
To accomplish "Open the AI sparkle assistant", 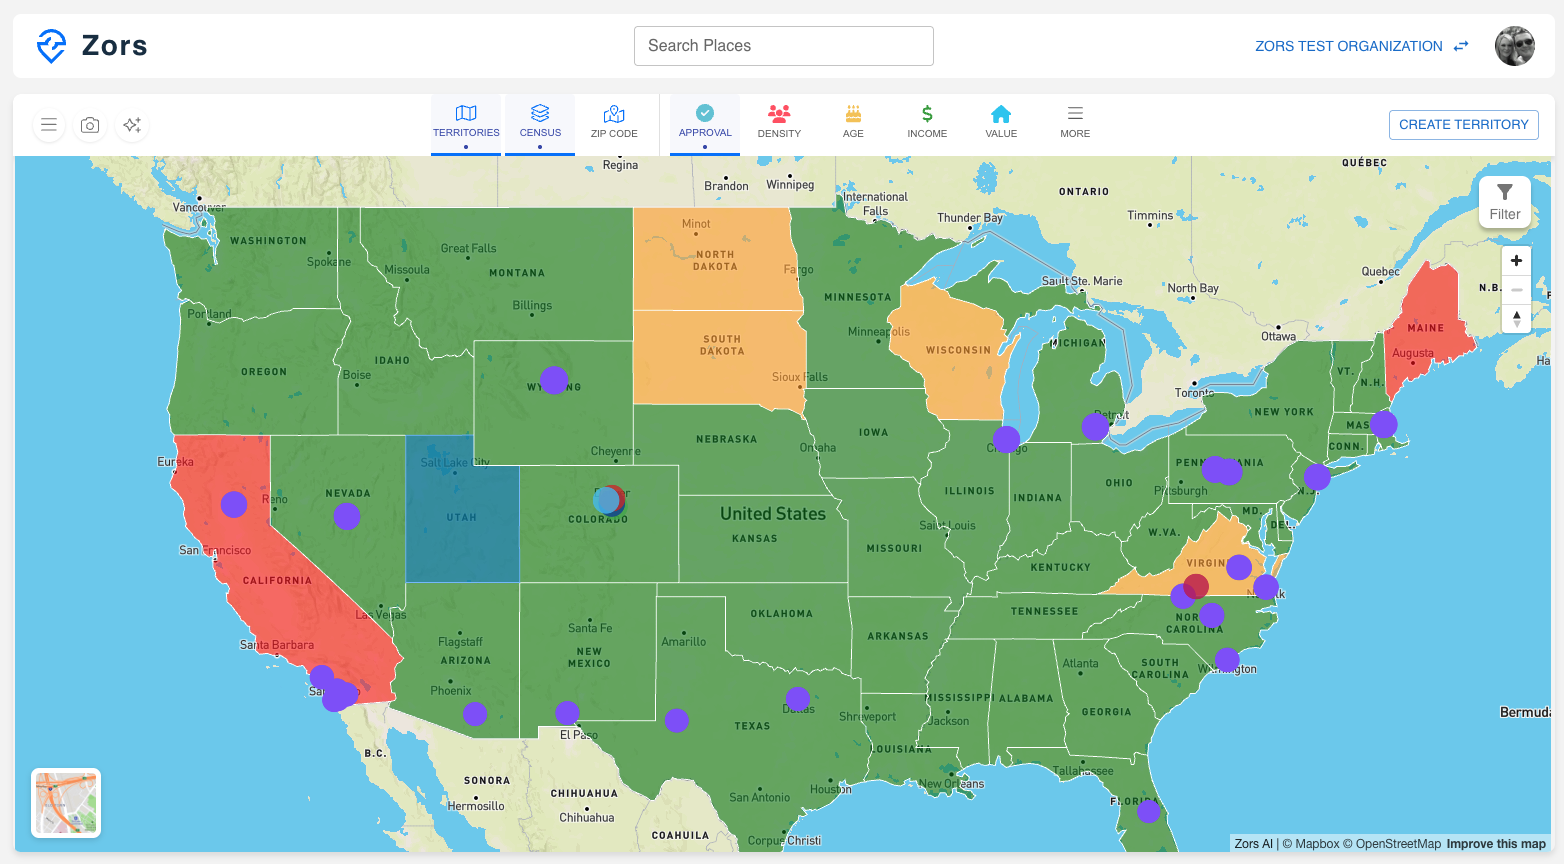I will (132, 125).
